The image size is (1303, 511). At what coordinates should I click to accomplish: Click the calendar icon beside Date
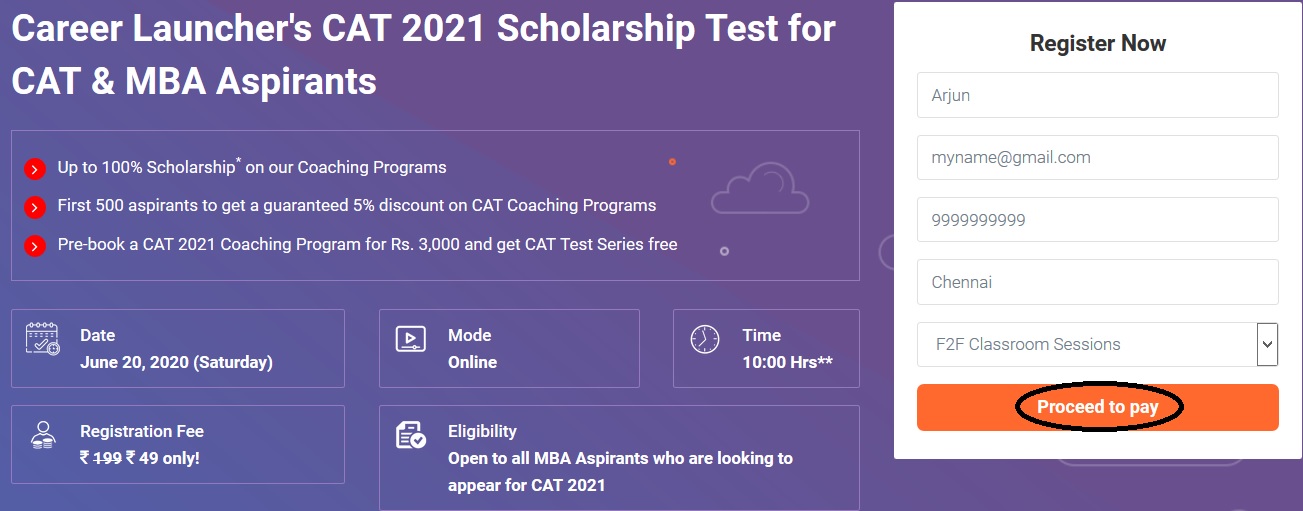tap(42, 339)
